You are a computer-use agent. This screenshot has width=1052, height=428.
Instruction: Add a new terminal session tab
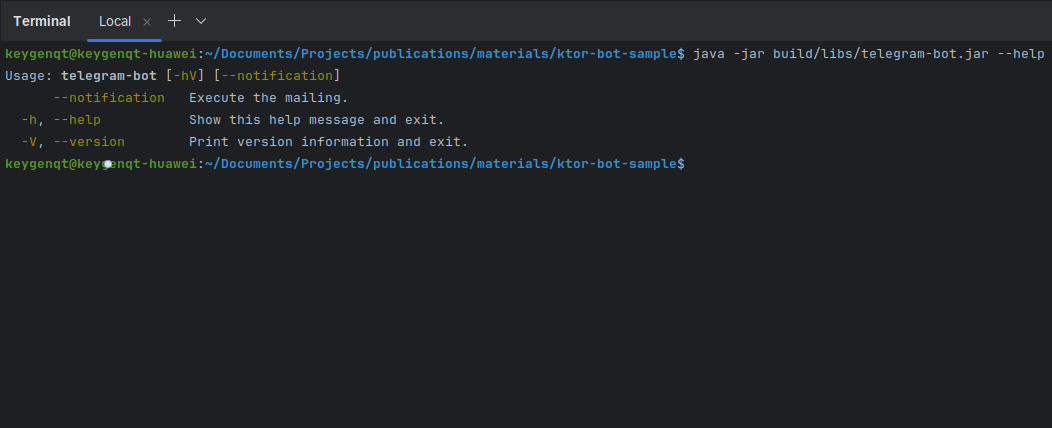[174, 21]
